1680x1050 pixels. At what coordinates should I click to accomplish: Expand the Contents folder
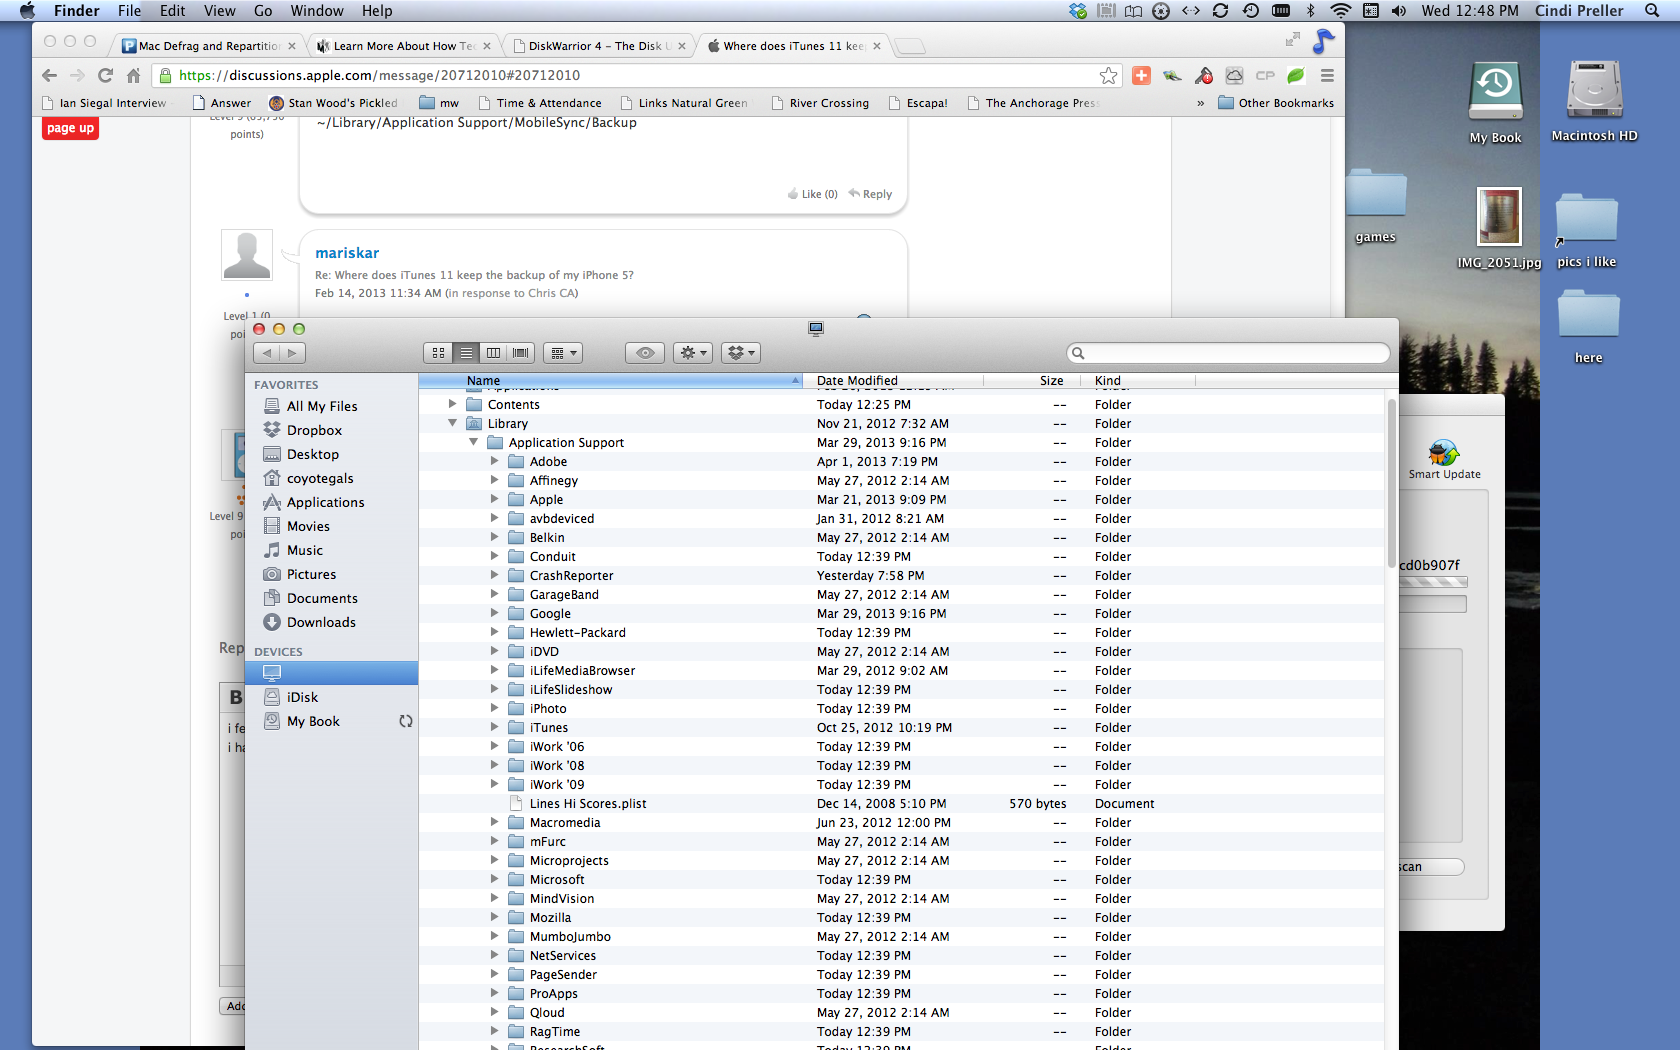pyautogui.click(x=453, y=404)
